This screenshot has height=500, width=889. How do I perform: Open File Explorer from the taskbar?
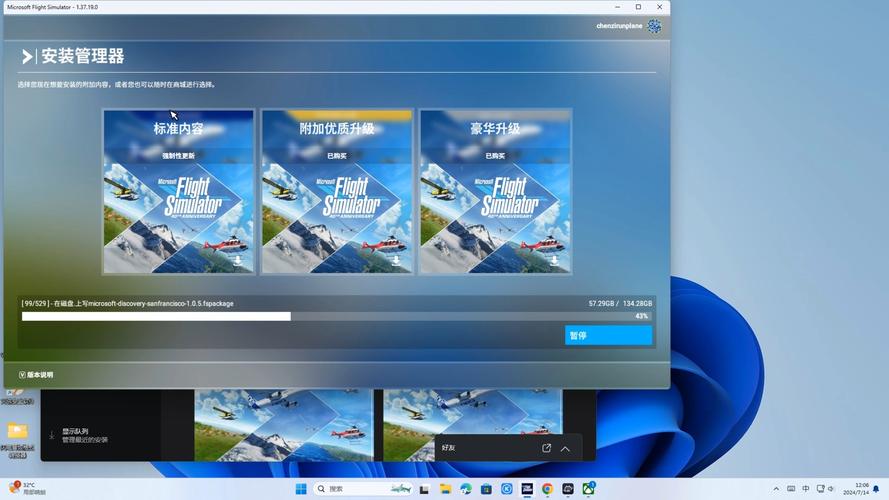pos(445,489)
